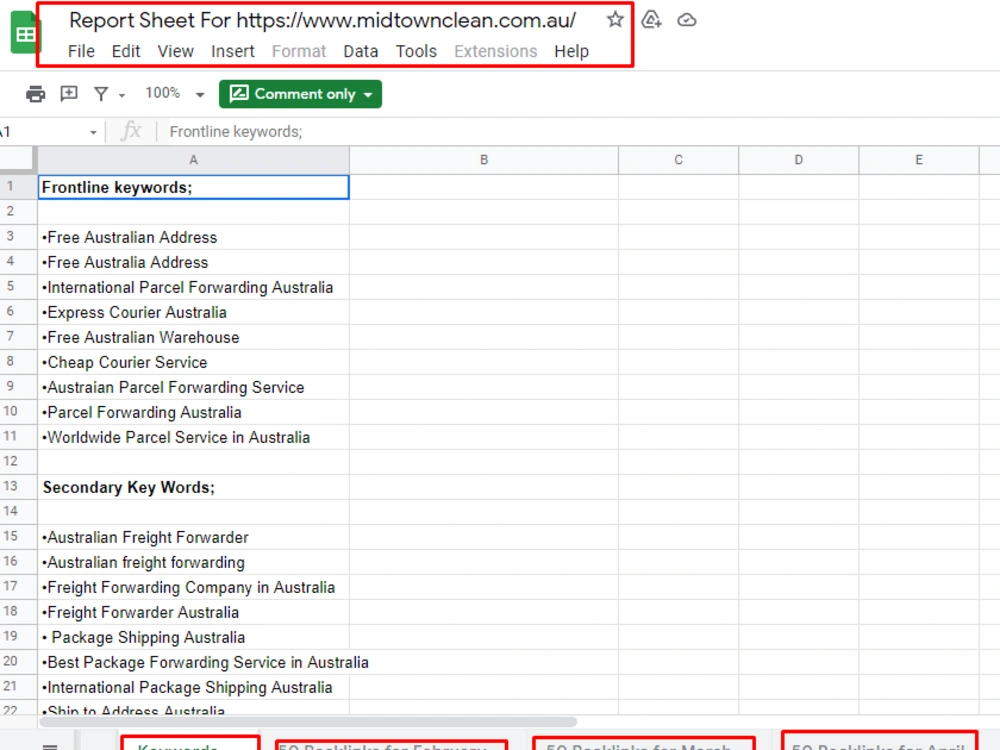Click the select-all corner box
Screen dimensions: 1000x750
17,160
